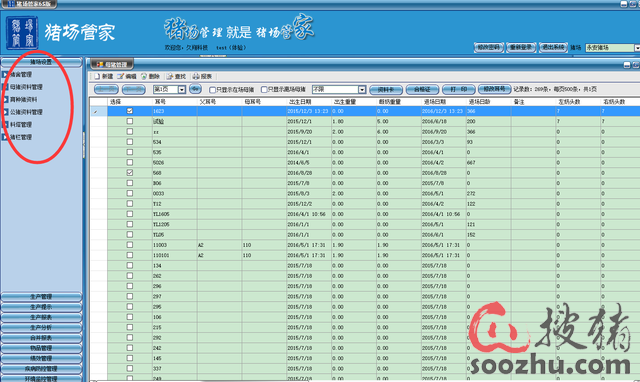This screenshot has height=382, width=640.
Task: Click the arrow icon beside 公猪资料管理
Action: click(x=5, y=112)
